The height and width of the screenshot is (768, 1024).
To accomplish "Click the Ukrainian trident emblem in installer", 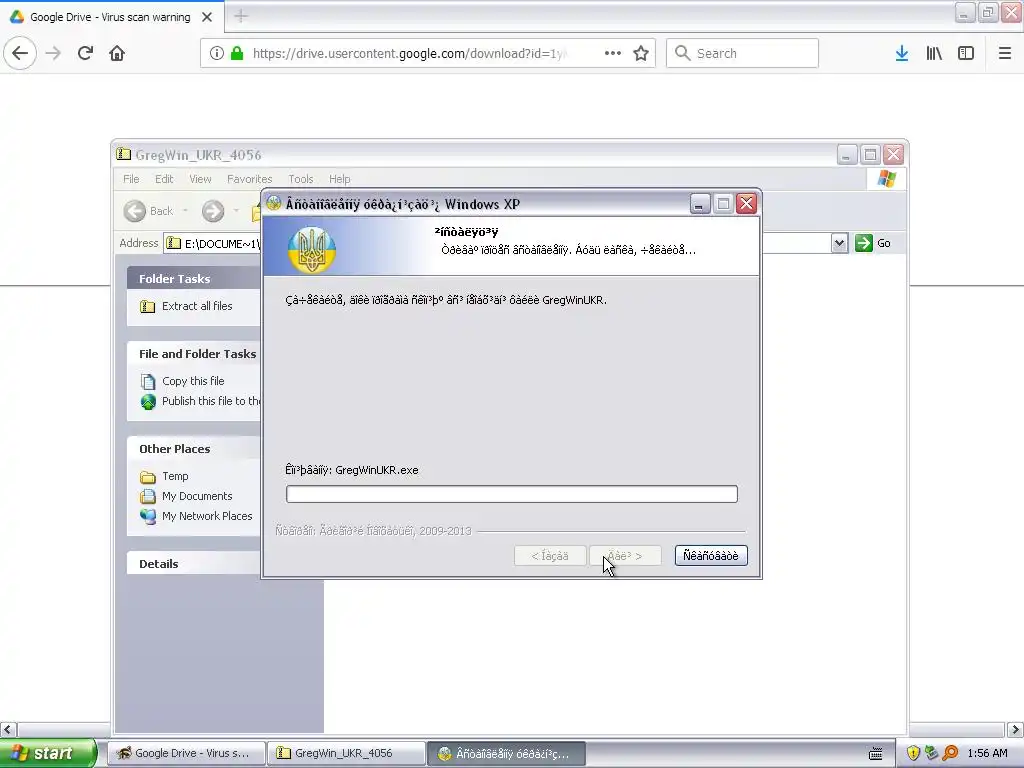I will tap(312, 249).
